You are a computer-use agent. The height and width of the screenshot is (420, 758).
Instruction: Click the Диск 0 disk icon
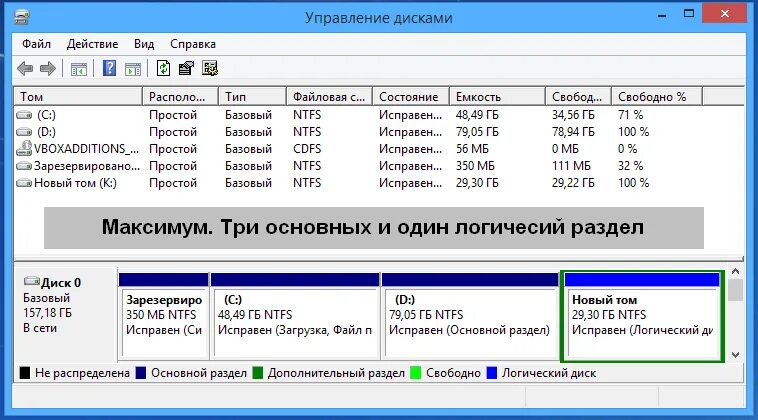click(x=32, y=281)
